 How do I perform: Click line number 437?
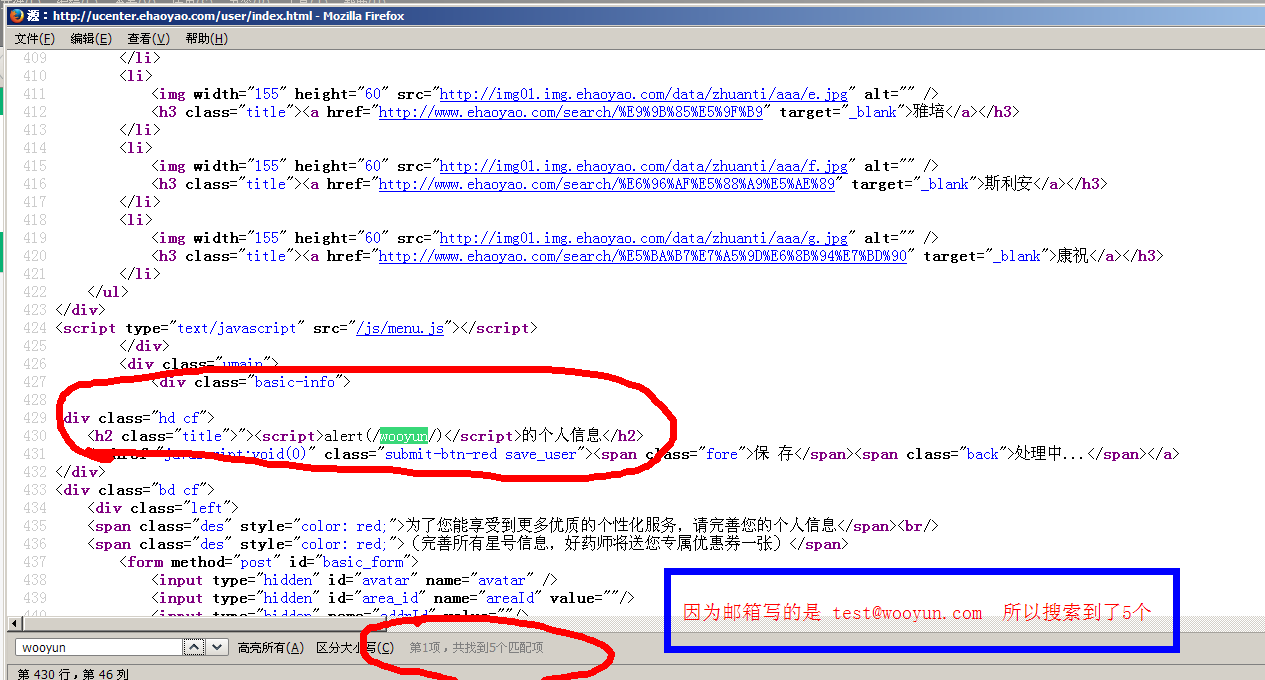pyautogui.click(x=34, y=562)
